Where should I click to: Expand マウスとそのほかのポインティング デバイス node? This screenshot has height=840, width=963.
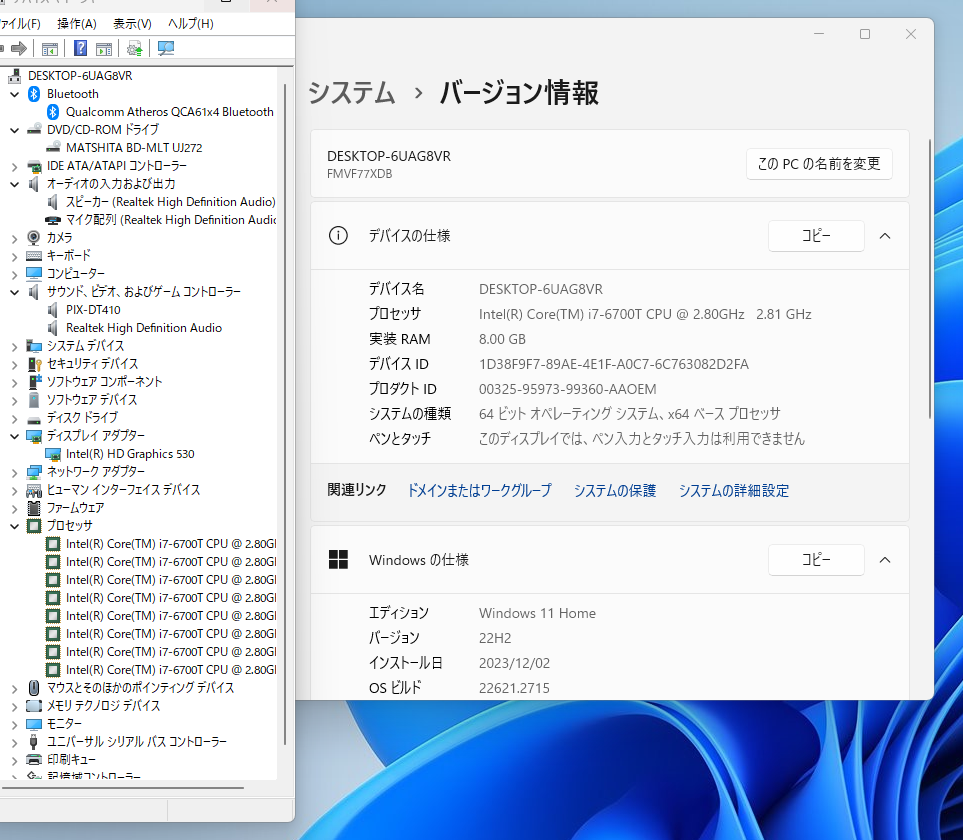point(15,688)
